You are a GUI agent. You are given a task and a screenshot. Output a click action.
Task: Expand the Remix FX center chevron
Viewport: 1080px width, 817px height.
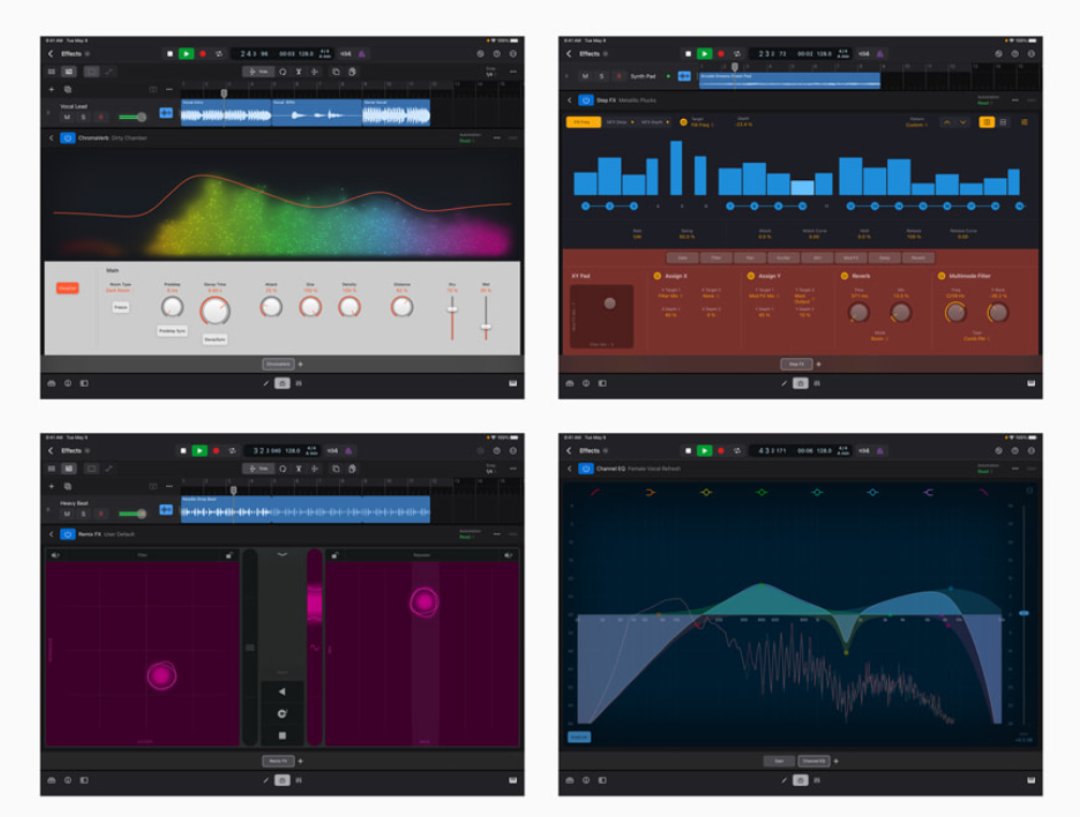(282, 554)
